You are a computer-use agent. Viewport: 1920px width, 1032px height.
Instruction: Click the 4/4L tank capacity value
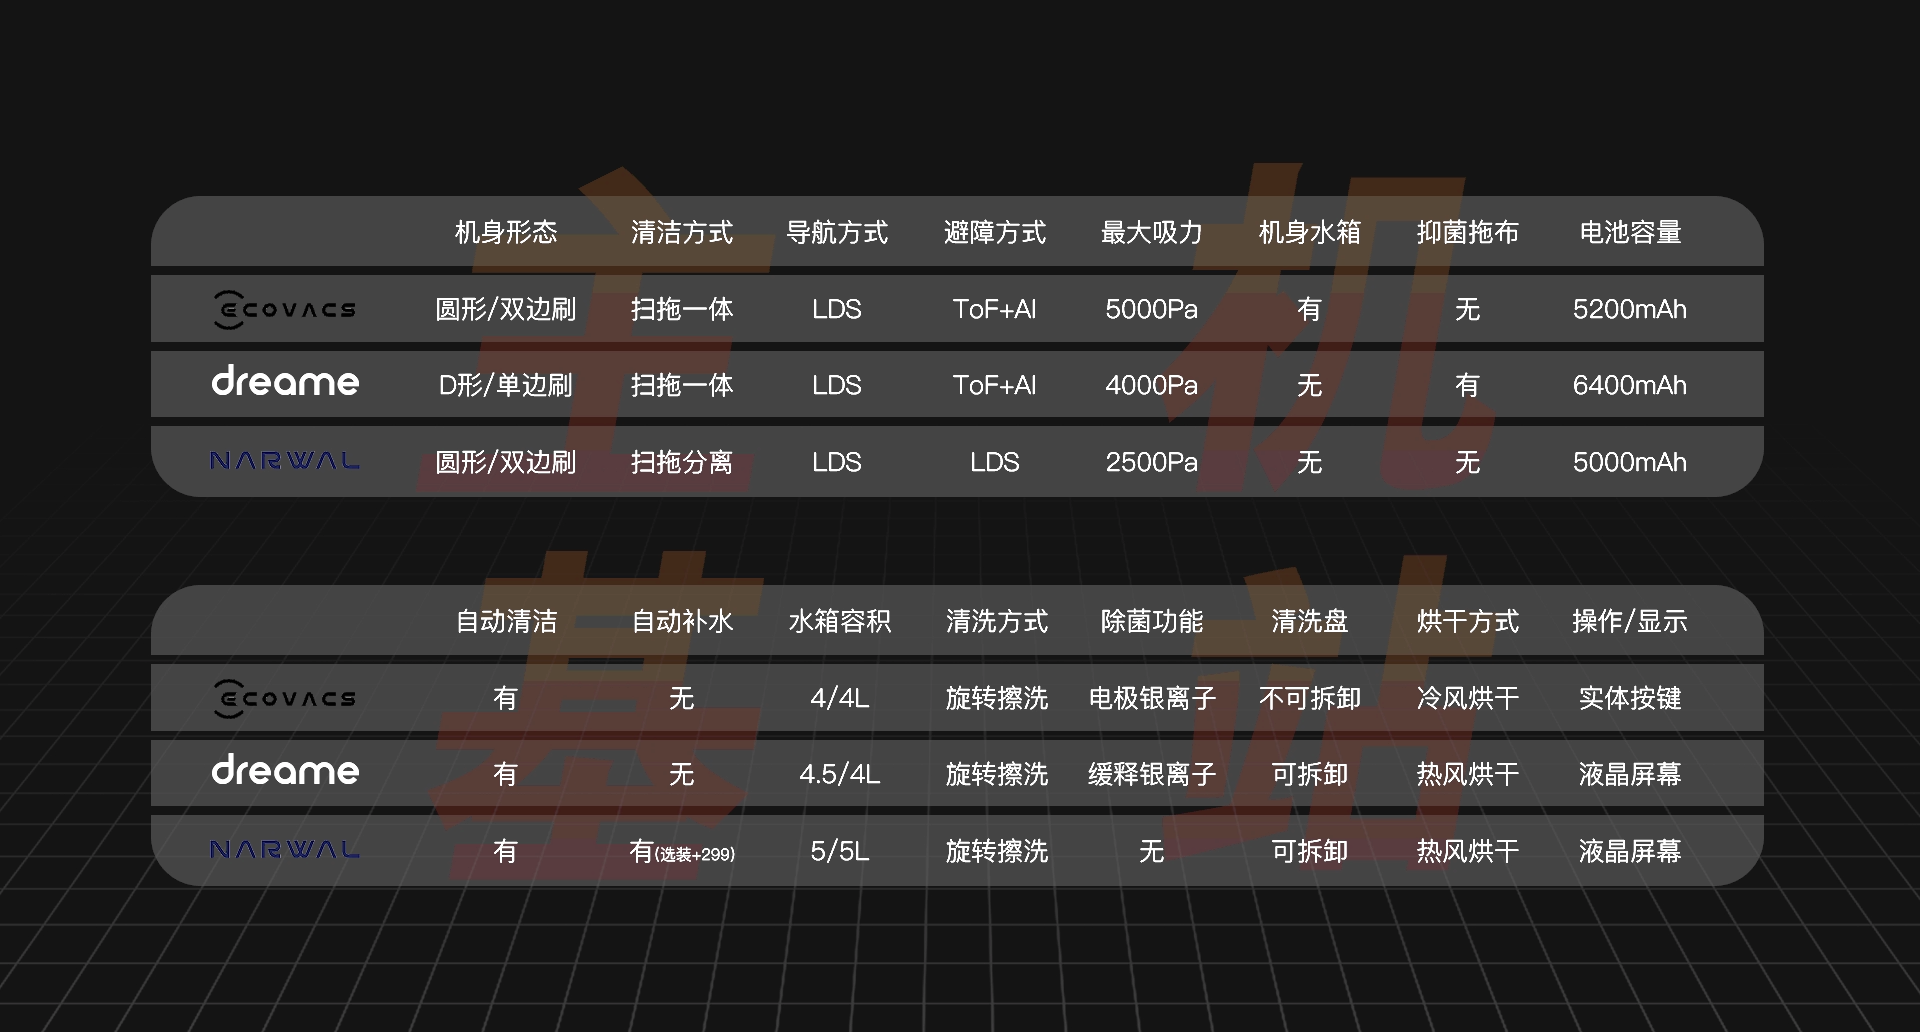pos(840,699)
